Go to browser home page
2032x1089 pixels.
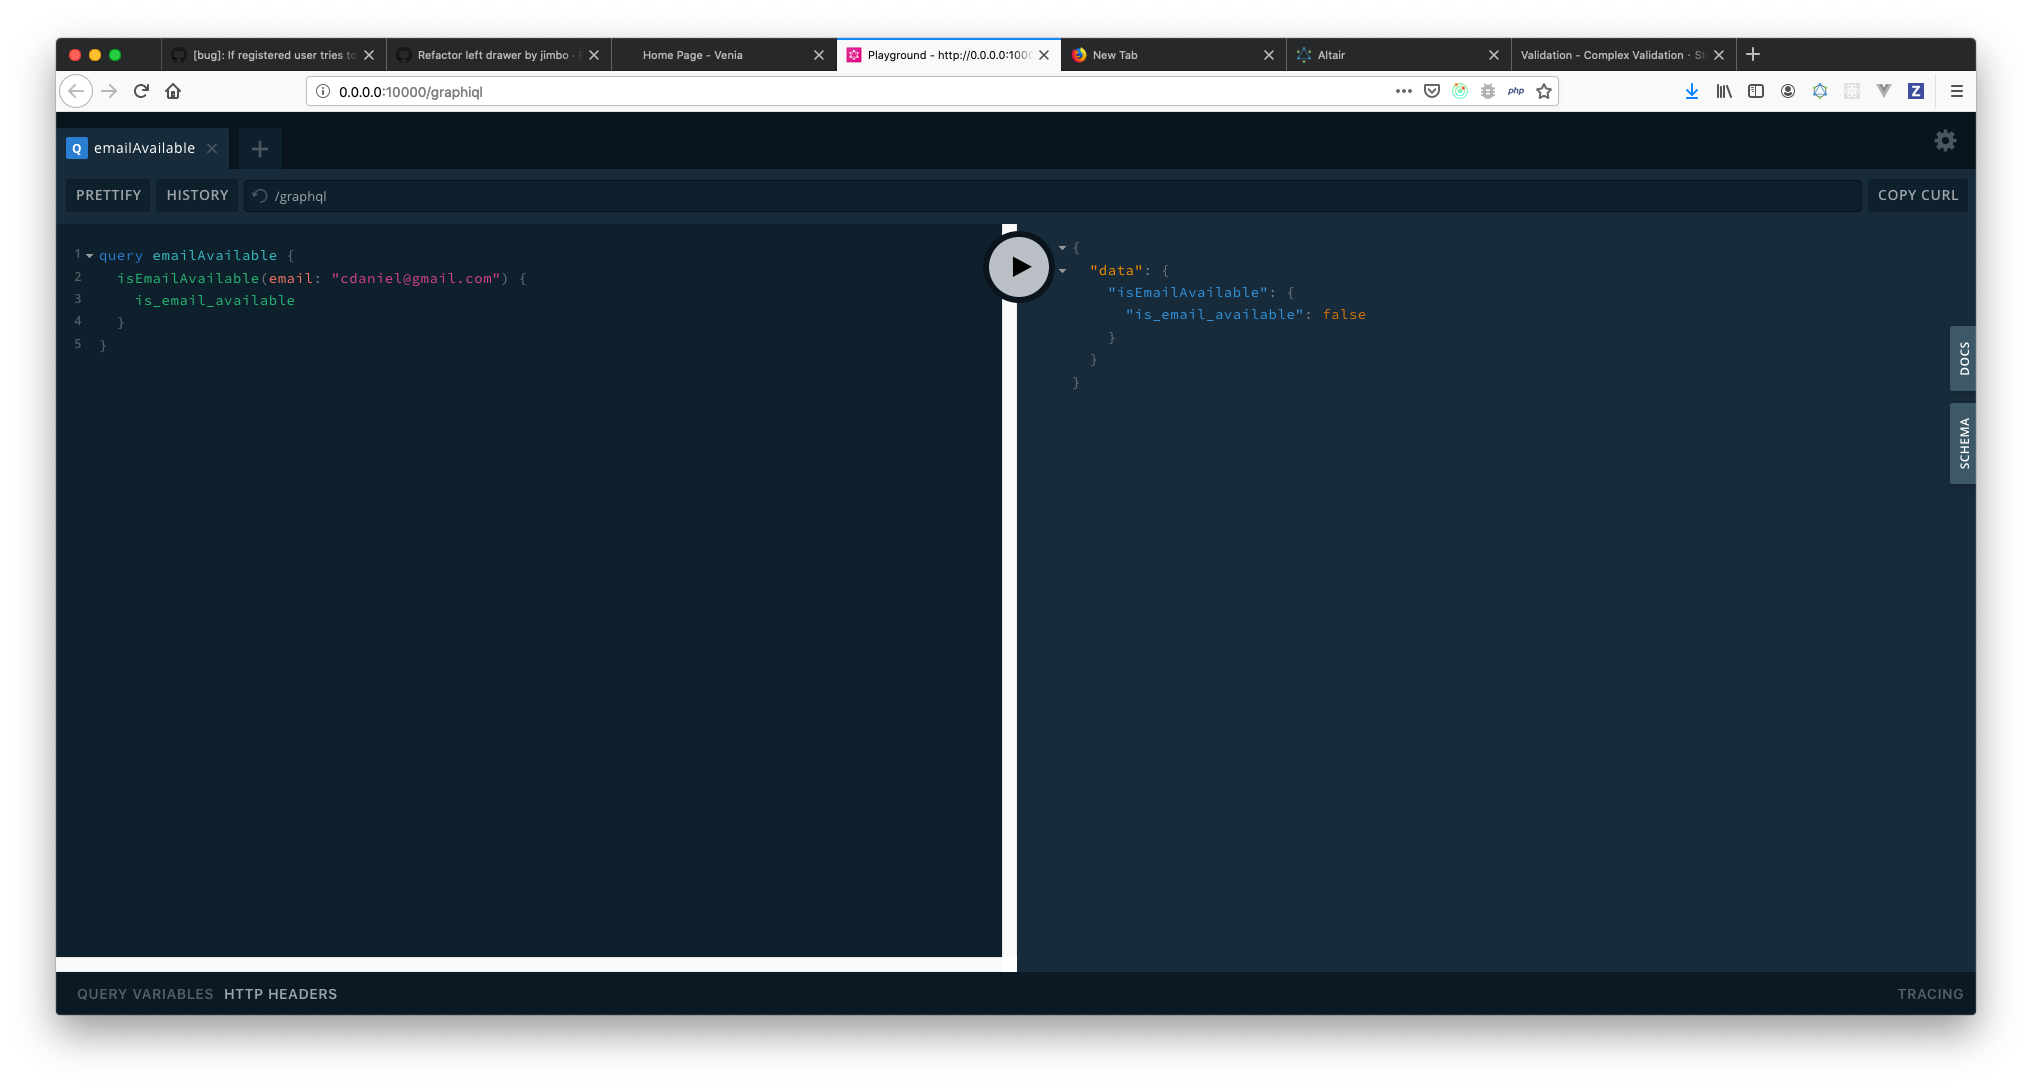tap(173, 91)
